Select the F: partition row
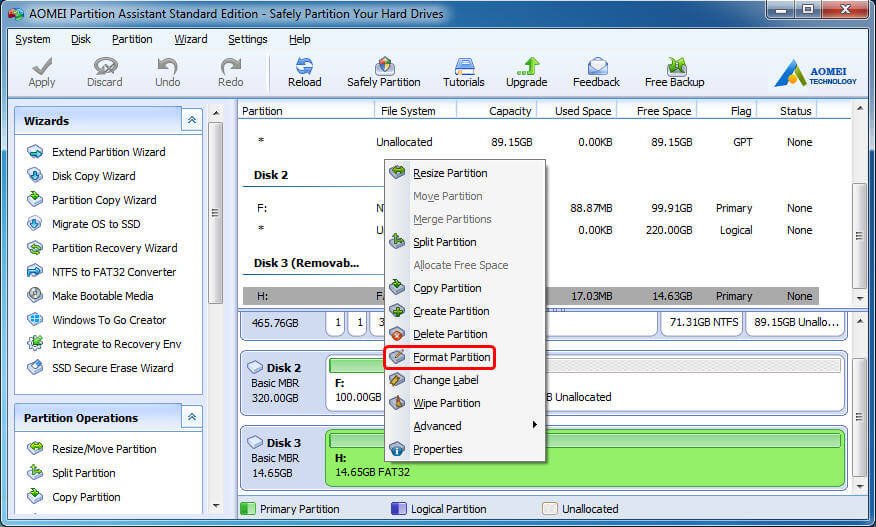 pyautogui.click(x=531, y=208)
